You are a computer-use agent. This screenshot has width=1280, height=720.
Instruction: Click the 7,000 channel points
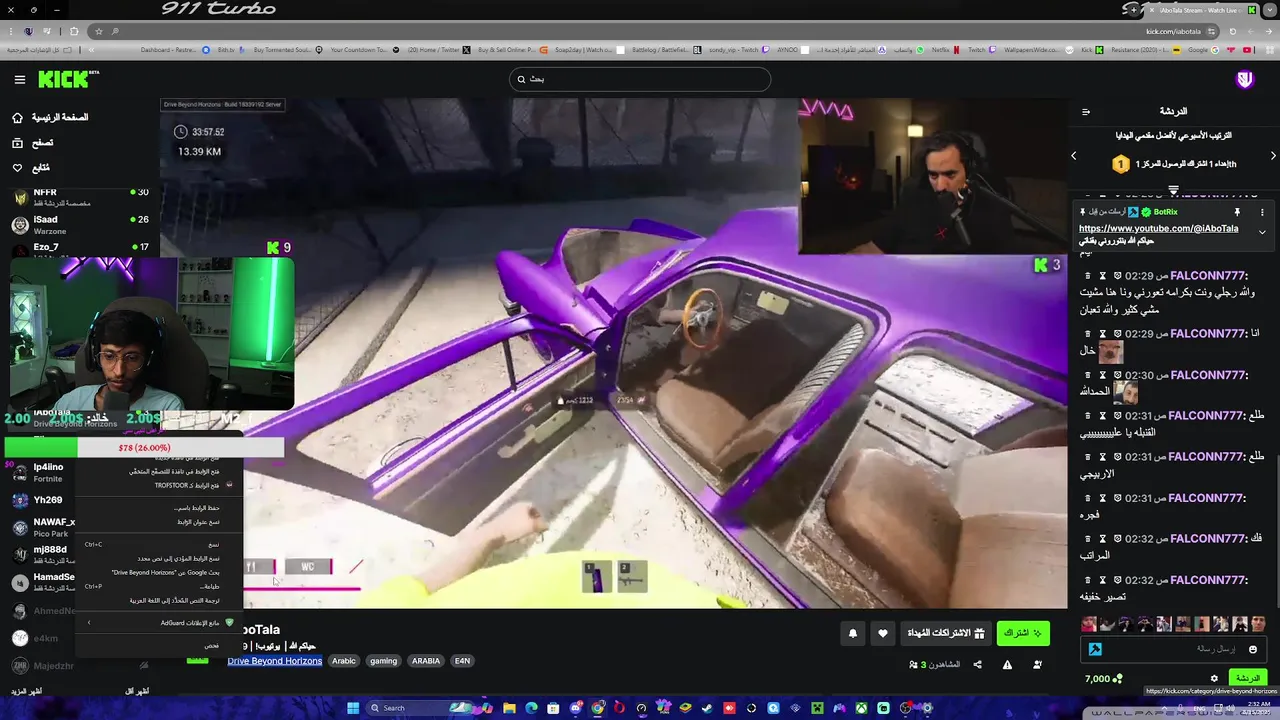point(1104,679)
